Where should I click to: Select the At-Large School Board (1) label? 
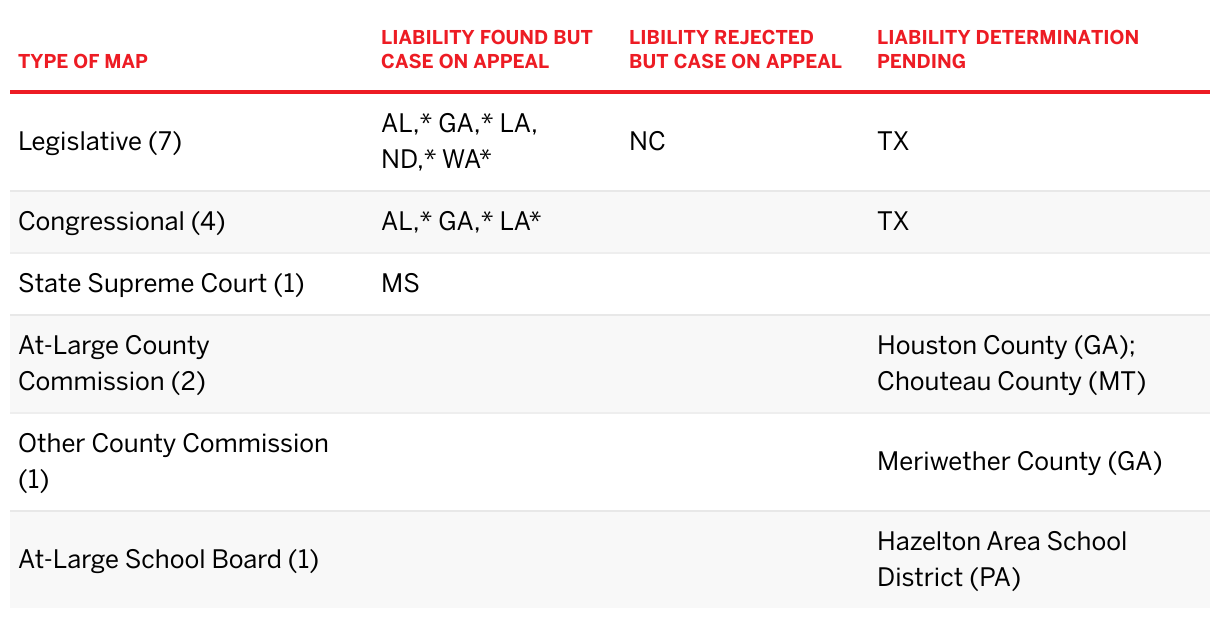[x=168, y=559]
